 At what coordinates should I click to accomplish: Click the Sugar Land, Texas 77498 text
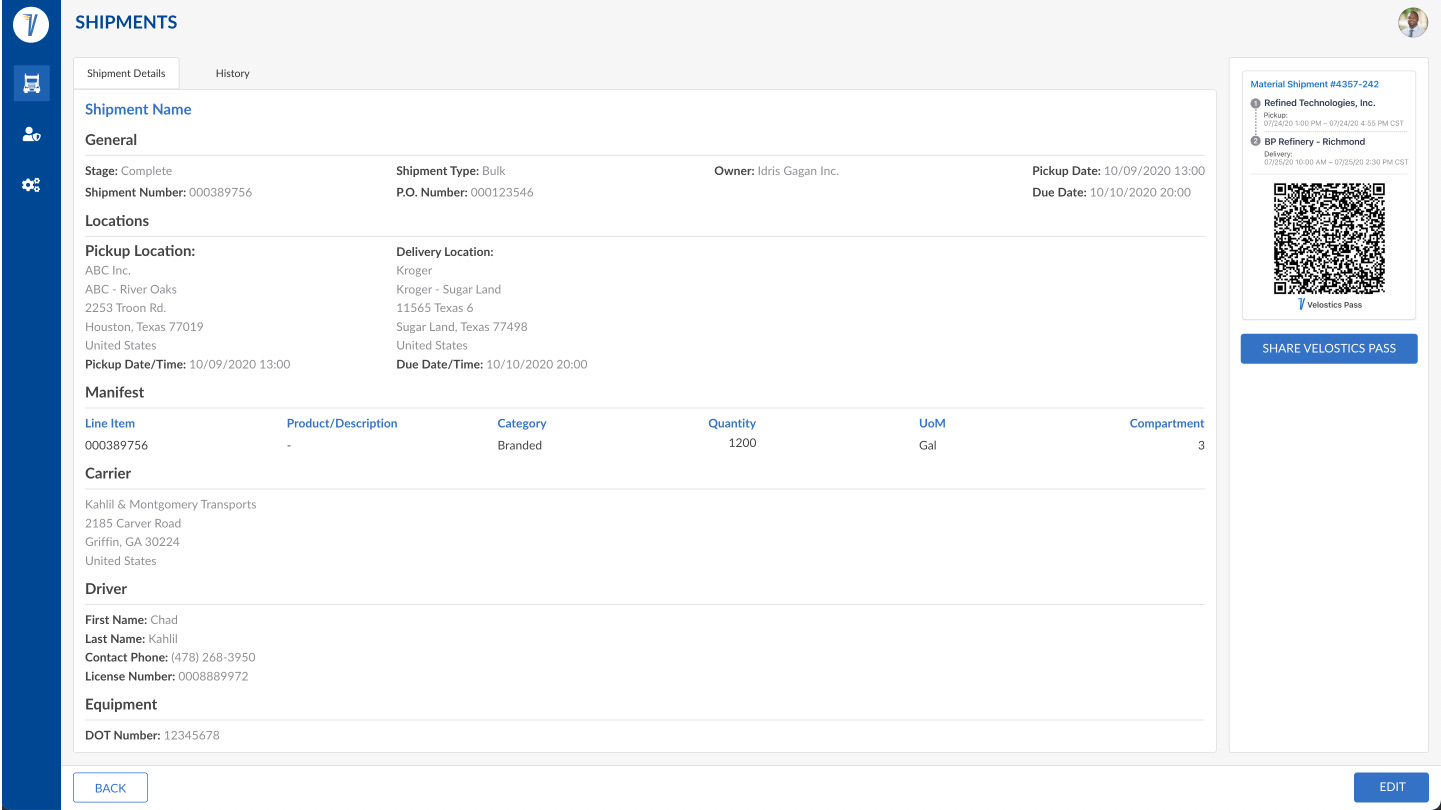pos(462,327)
